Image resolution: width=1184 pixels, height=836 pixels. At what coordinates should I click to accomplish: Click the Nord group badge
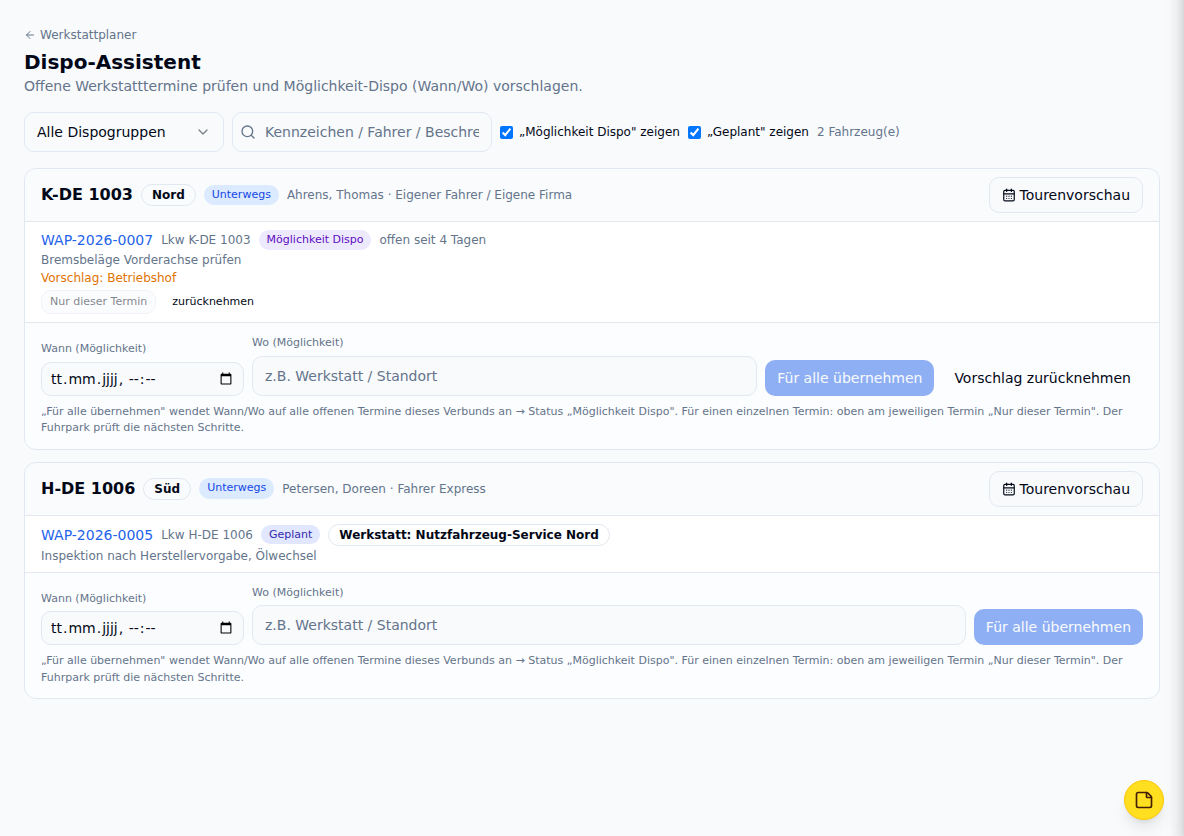point(168,195)
